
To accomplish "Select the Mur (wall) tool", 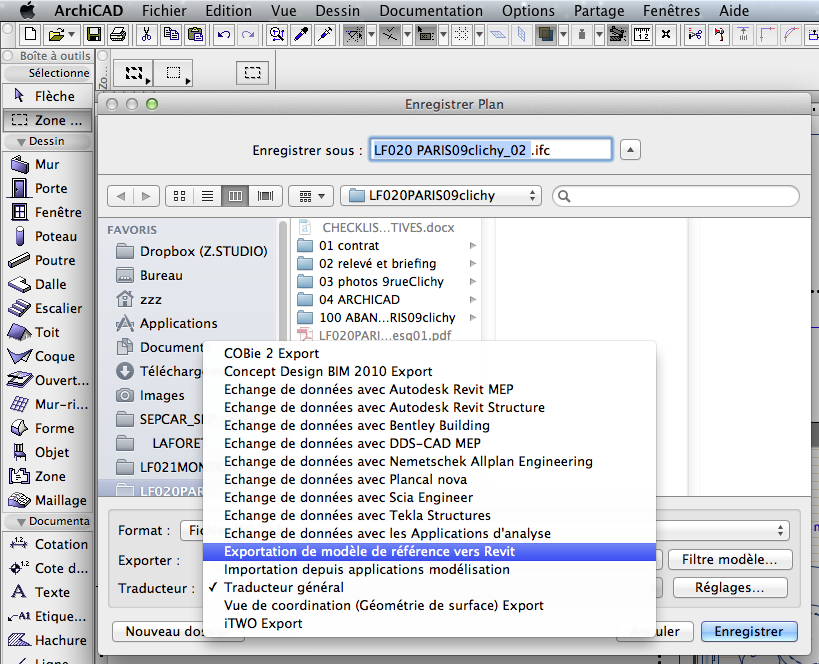I will tap(46, 164).
